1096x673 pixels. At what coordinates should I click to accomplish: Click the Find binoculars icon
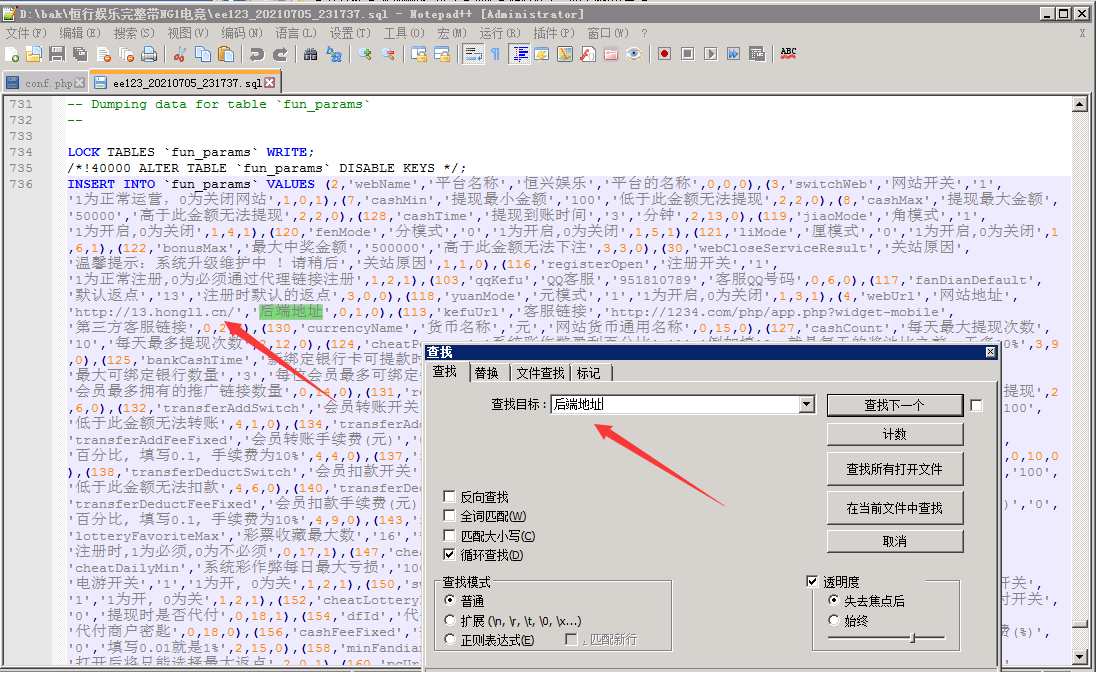(310, 55)
